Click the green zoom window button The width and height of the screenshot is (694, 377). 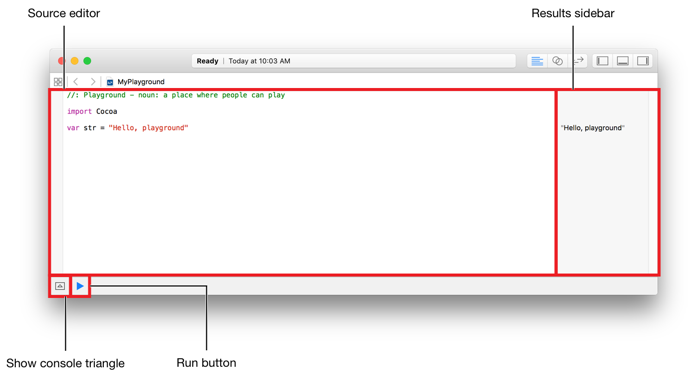pos(88,61)
